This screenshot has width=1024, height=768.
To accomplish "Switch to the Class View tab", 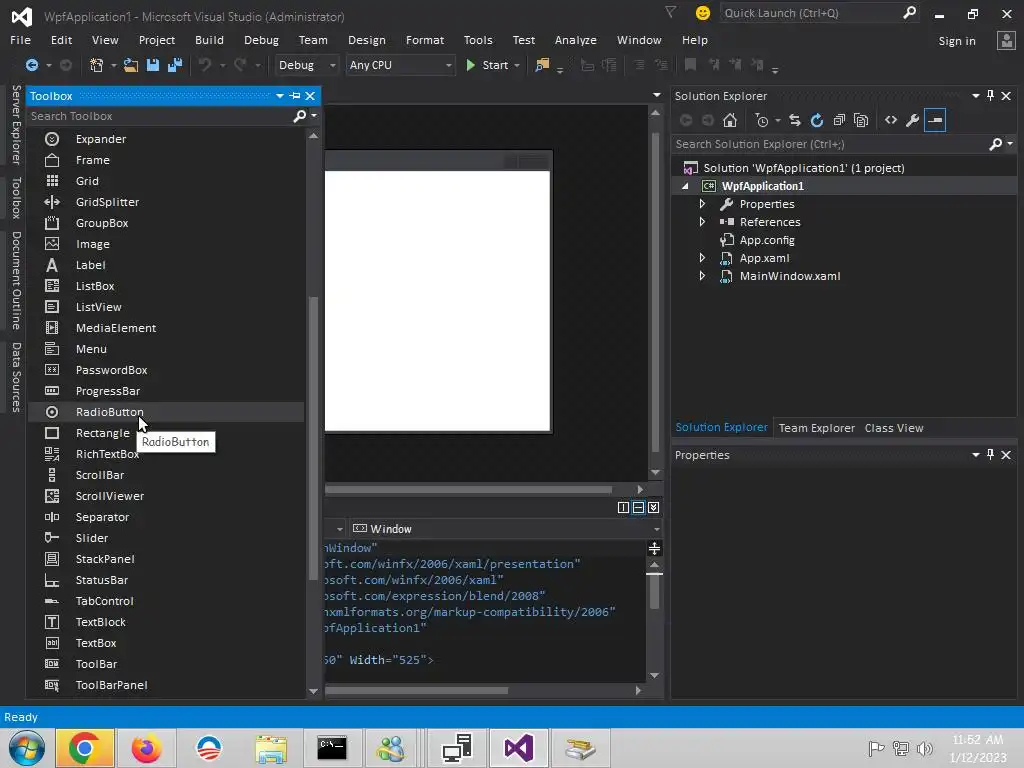I will (x=894, y=428).
